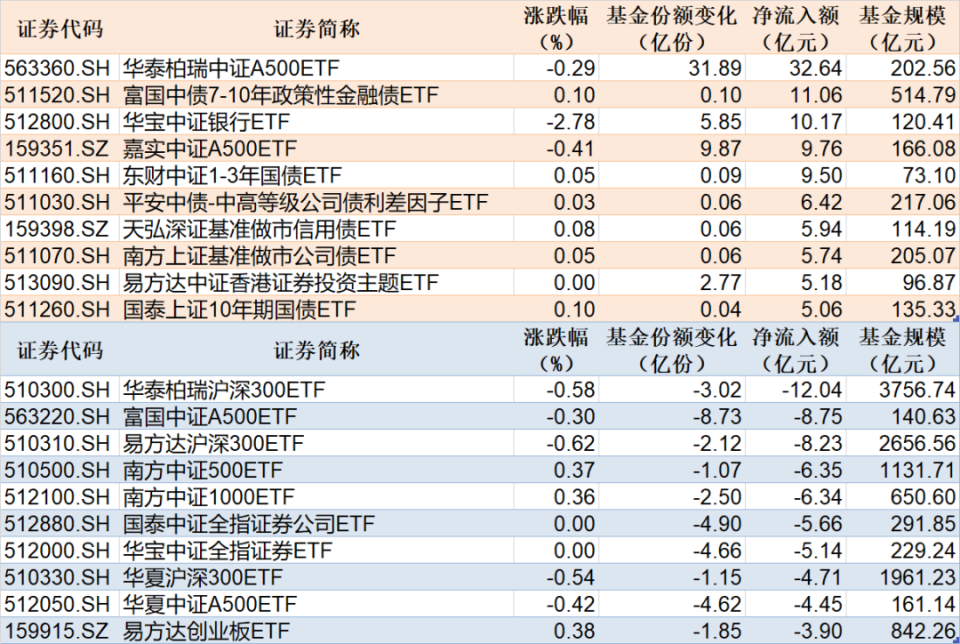The width and height of the screenshot is (960, 644).
Task: Select the fund size 73.10
Action: (929, 176)
